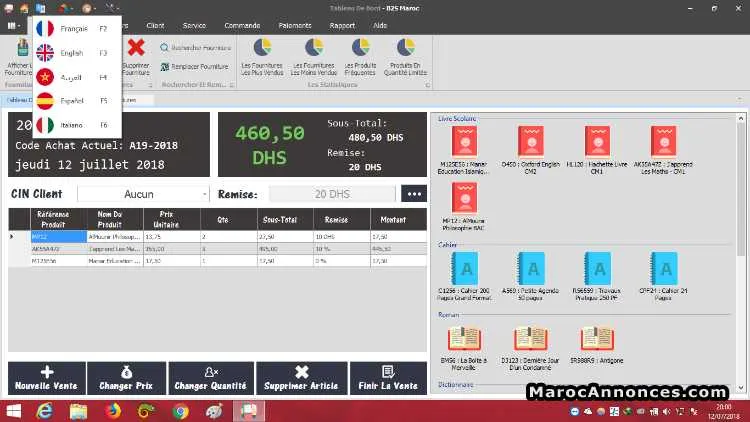This screenshot has height=422, width=750.
Task: Click the Changer Quantité button
Action: [x=211, y=378]
